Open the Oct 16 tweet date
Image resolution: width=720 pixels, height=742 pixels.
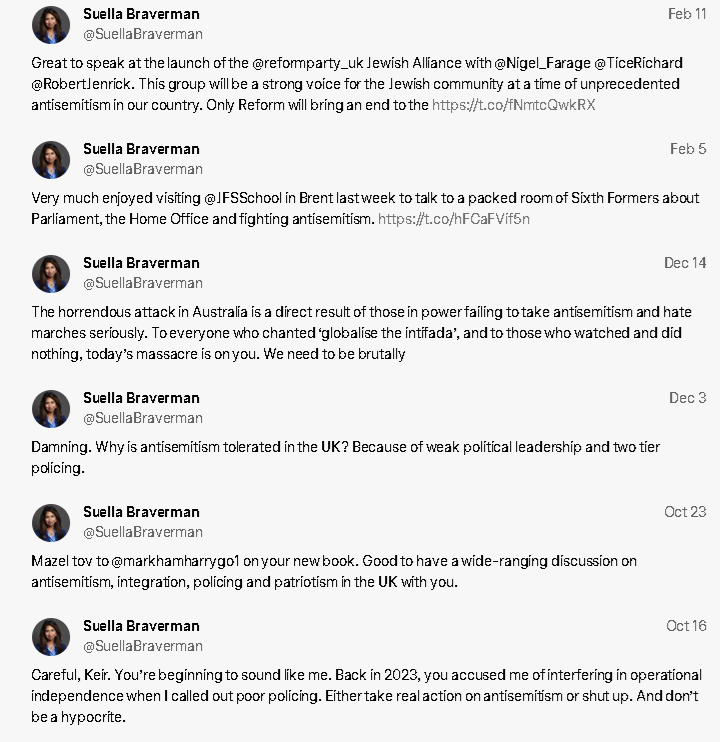(686, 626)
